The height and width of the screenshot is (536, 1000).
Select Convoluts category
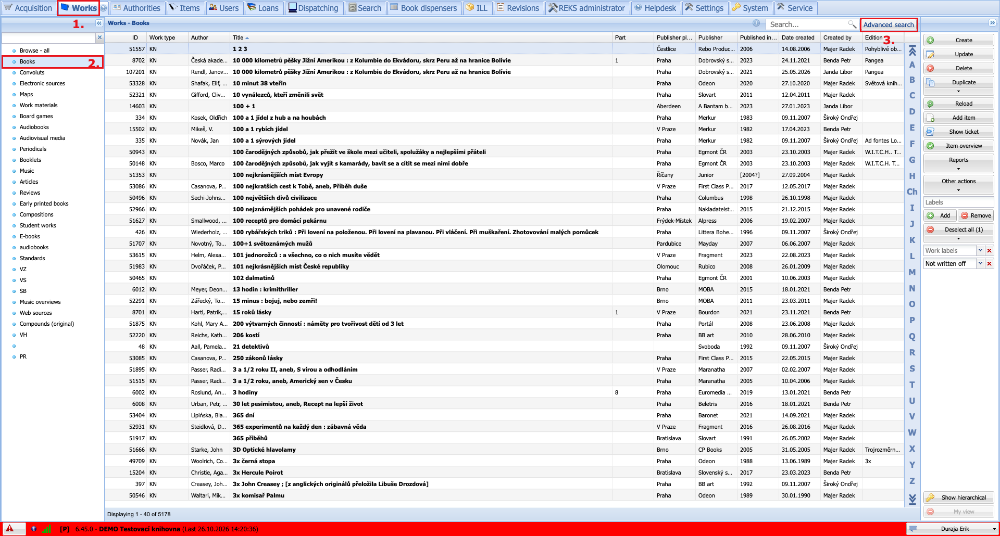31,72
